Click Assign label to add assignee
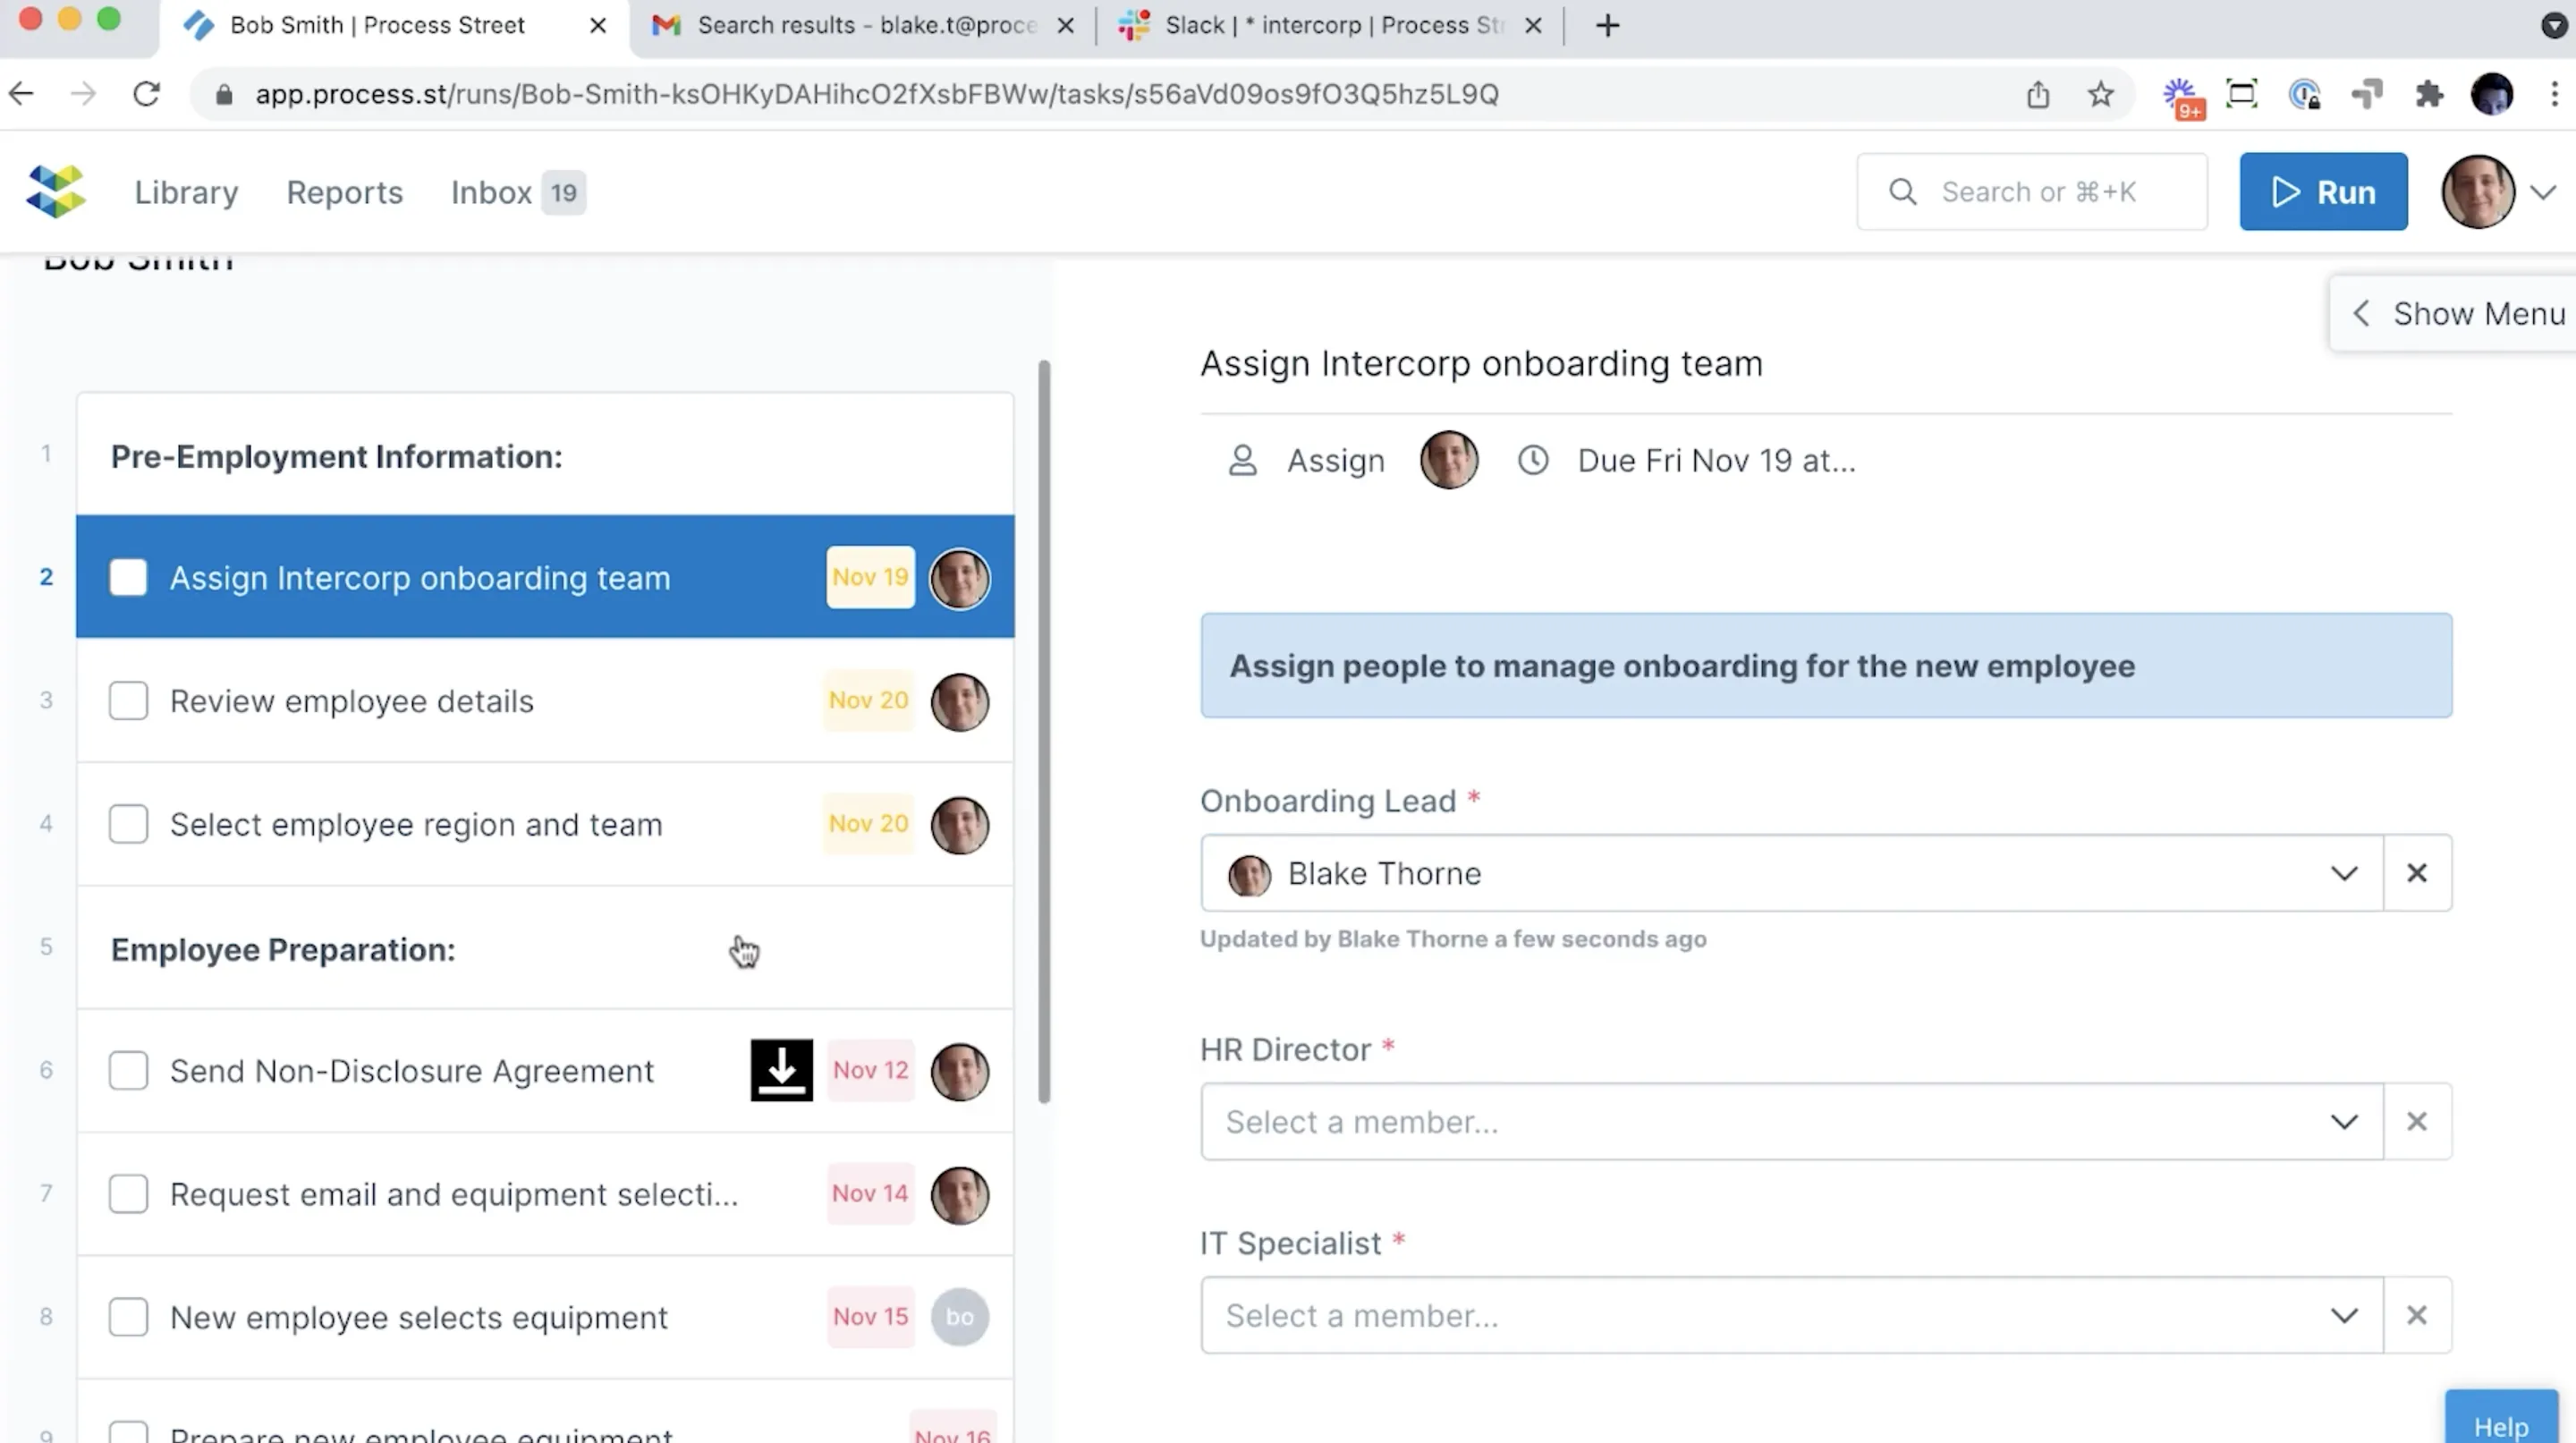 [1335, 460]
